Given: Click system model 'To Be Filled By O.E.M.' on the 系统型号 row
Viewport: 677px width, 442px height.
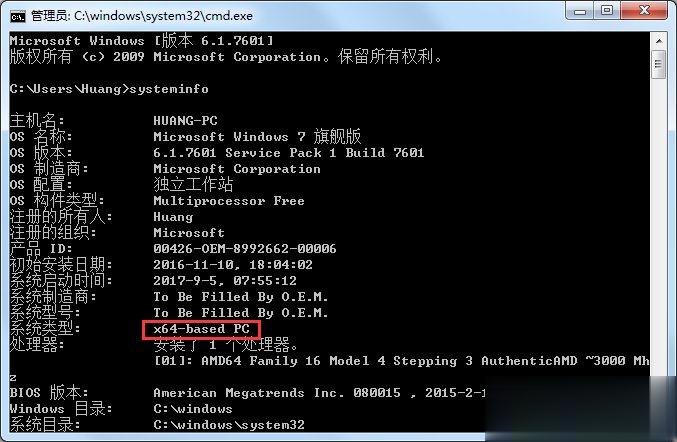Looking at the screenshot, I should point(241,313).
